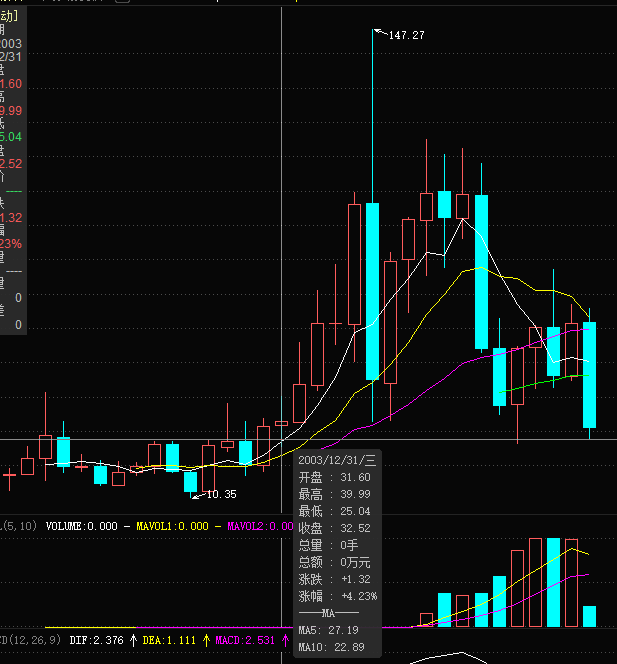This screenshot has height=664, width=617.
Task: Select the last cyan volume bar at right
Action: point(590,616)
